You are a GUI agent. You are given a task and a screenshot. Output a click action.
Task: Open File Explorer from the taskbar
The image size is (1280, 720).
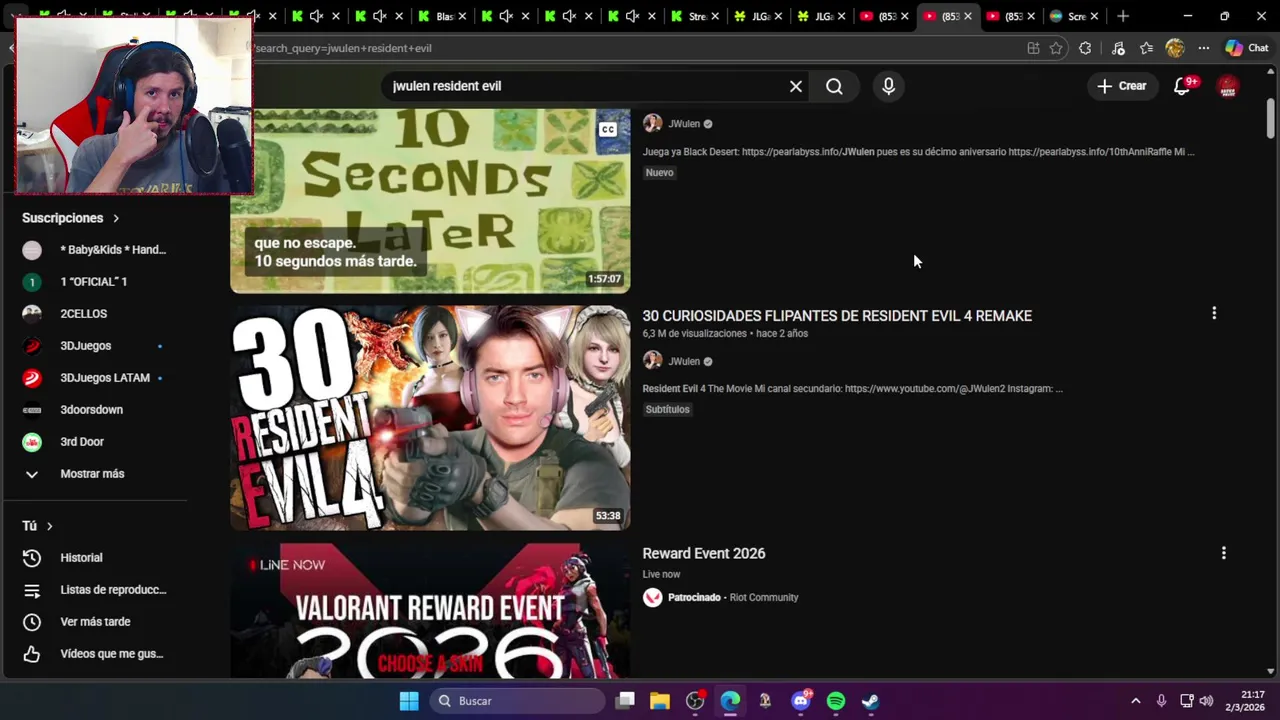659,701
